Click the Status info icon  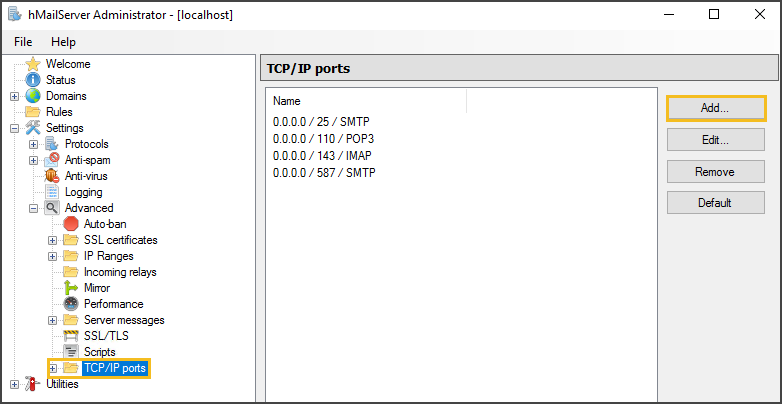click(33, 80)
